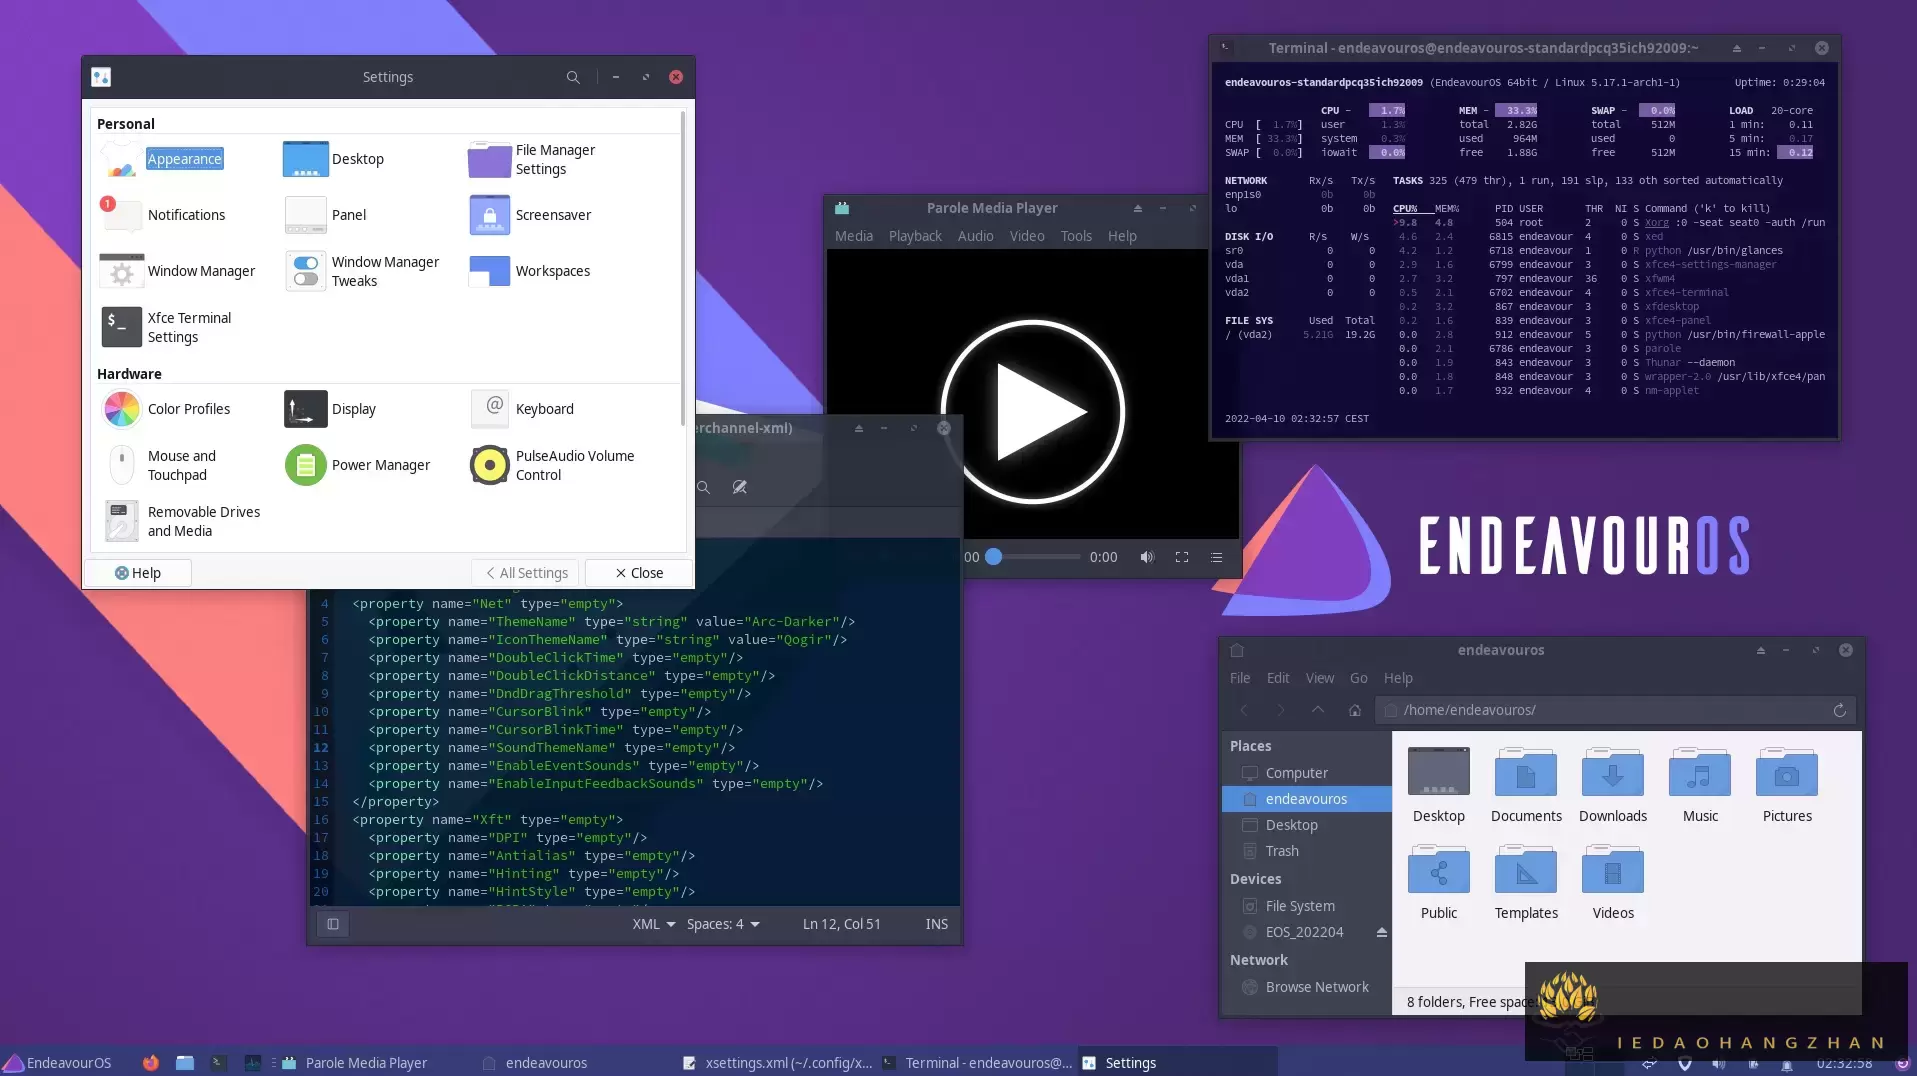Viewport: 1917px width, 1076px height.
Task: Click the INS insert mode indicator
Action: pos(936,924)
